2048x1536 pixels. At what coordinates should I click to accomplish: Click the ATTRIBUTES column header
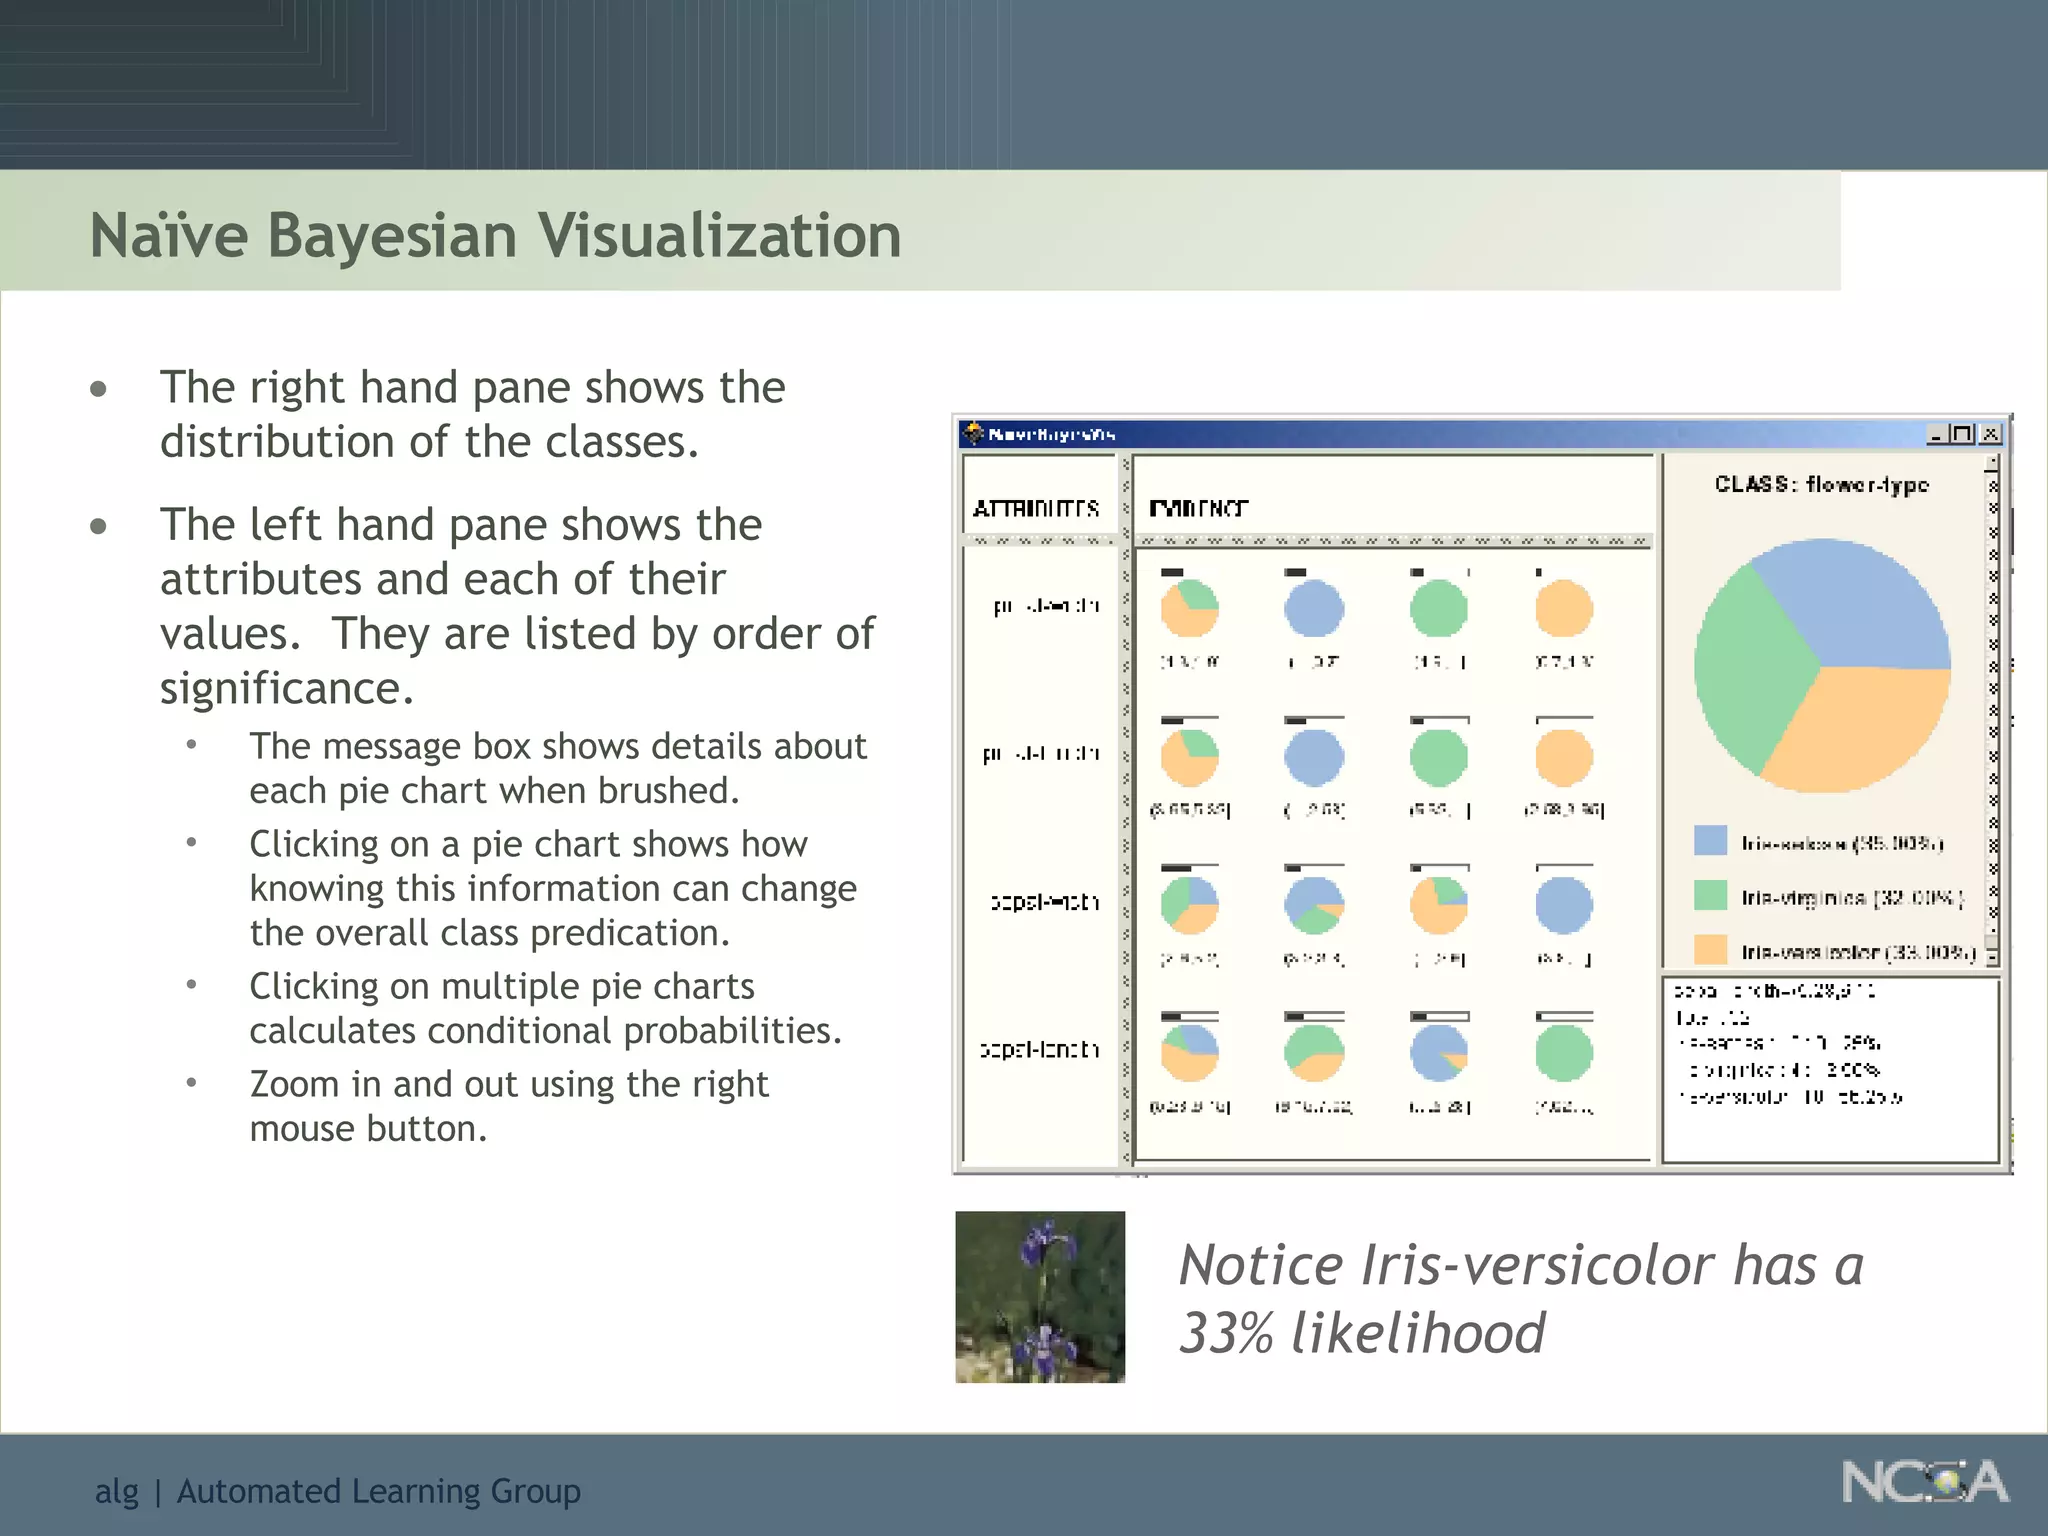point(1036,508)
